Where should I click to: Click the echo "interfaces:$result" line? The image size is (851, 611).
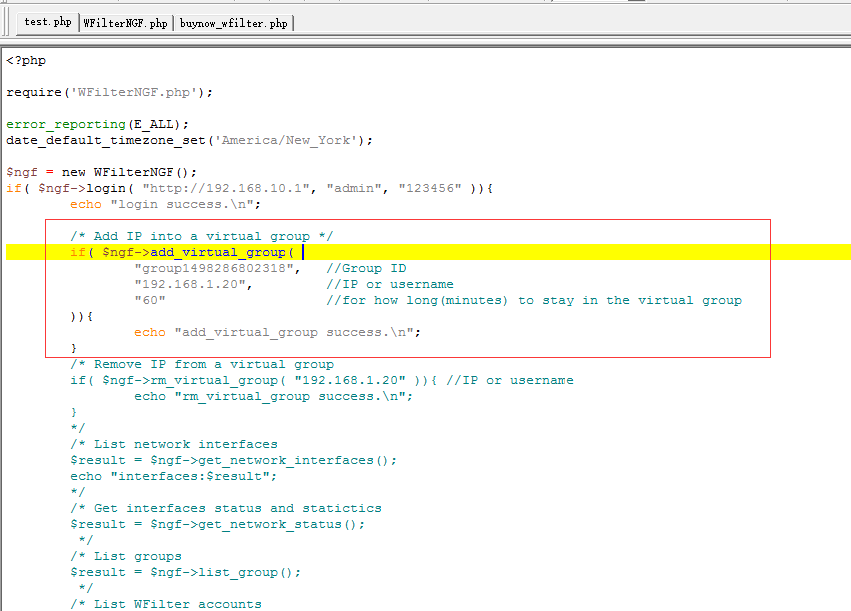(173, 476)
